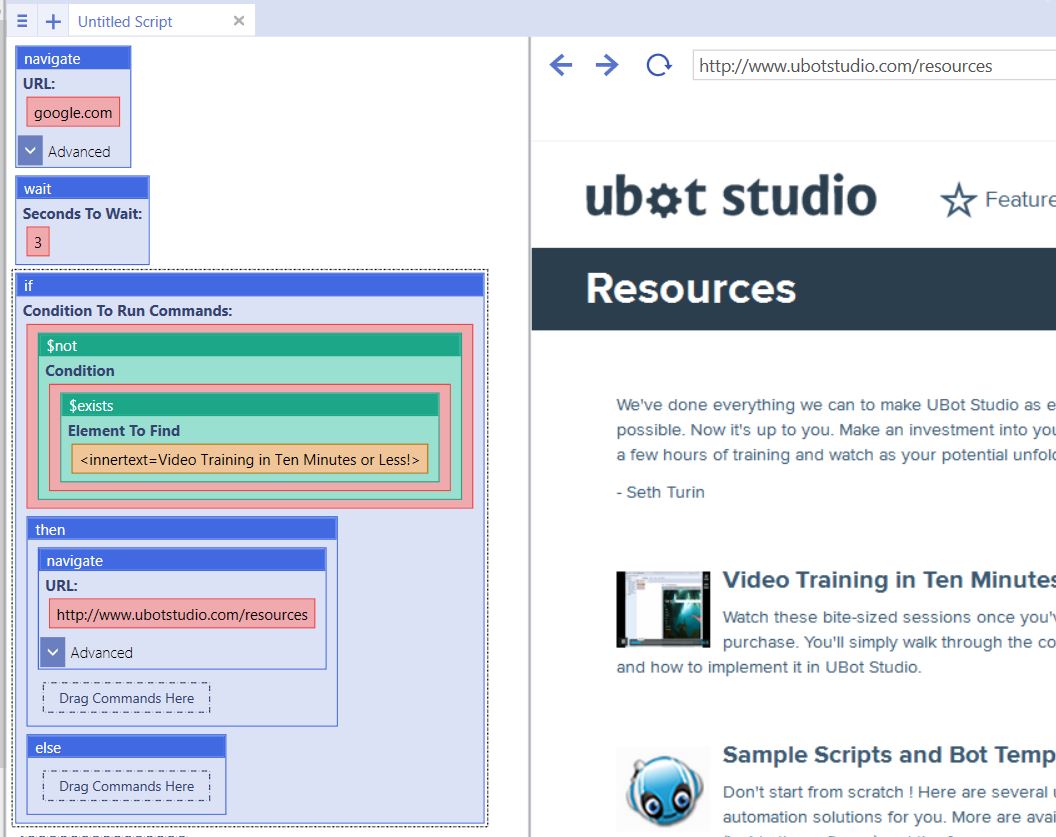Click Drag Commands Here in else block
The image size is (1056, 837).
[126, 786]
